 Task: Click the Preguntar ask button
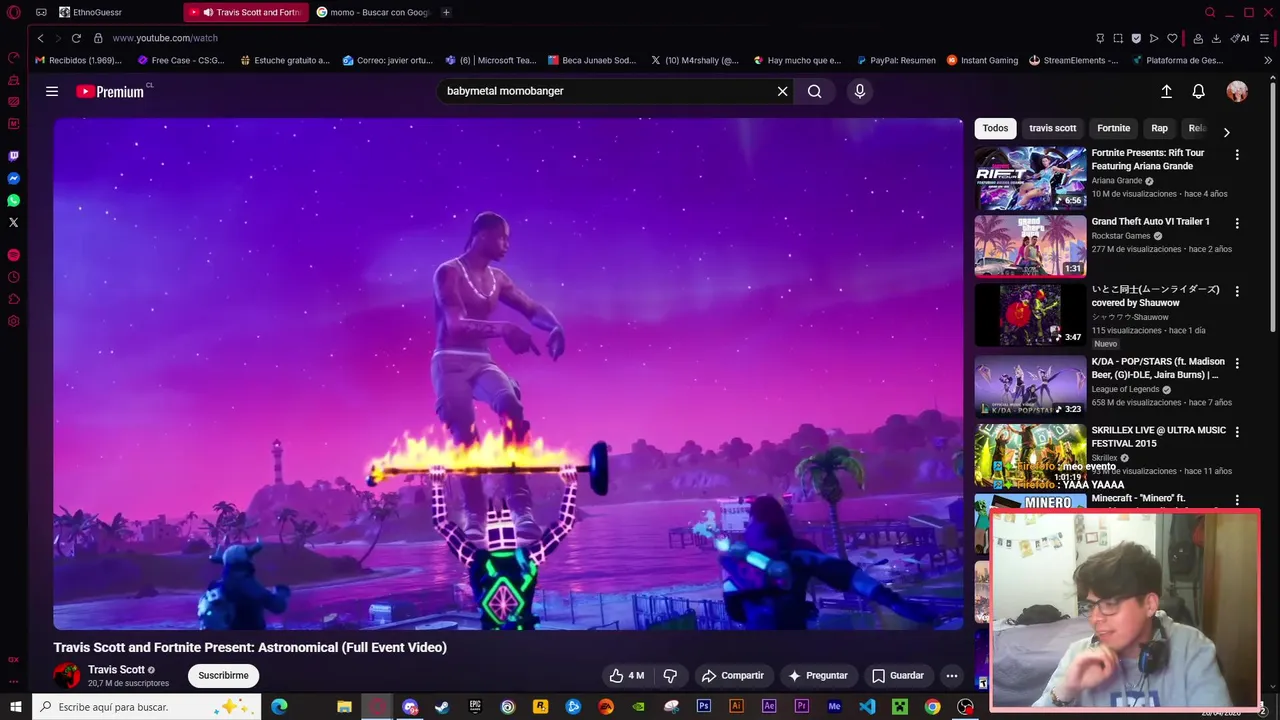818,676
